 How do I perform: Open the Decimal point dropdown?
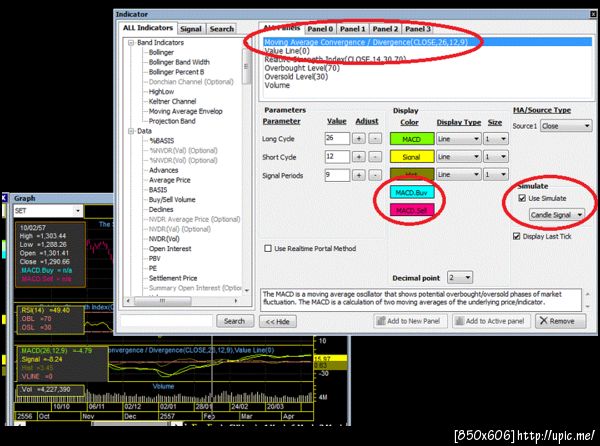pos(460,277)
